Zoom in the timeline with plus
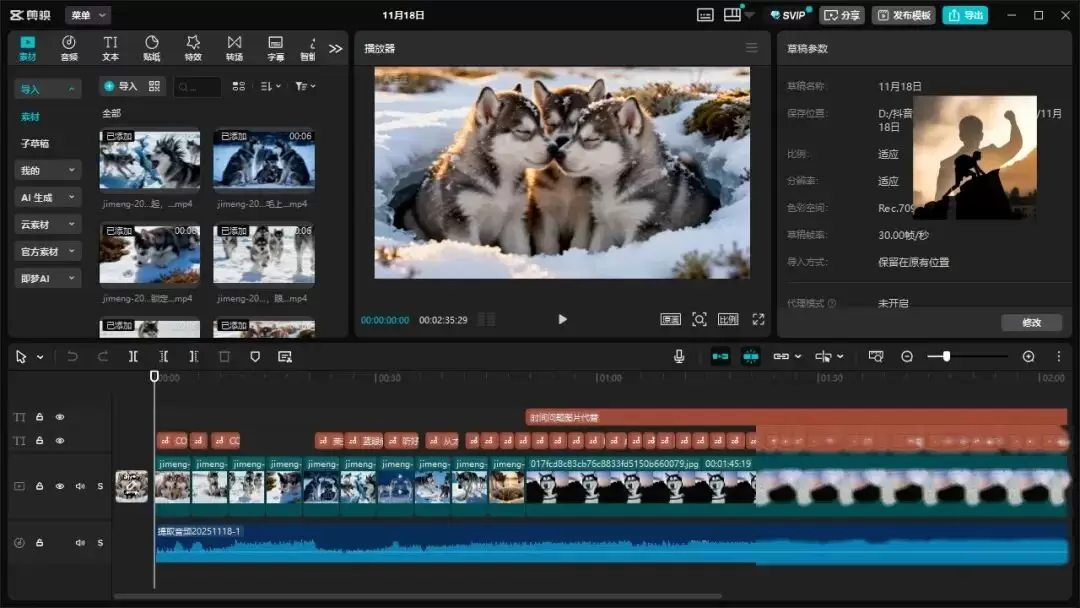The height and width of the screenshot is (608, 1080). [x=1028, y=356]
